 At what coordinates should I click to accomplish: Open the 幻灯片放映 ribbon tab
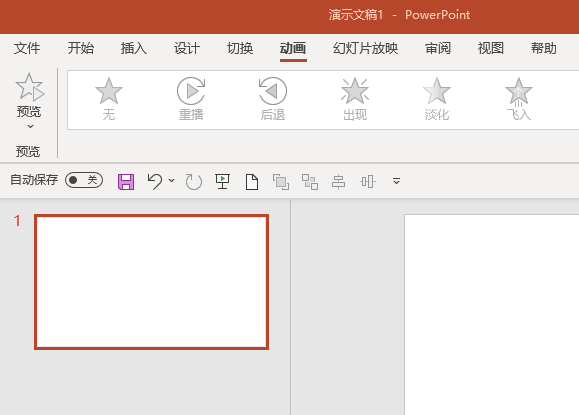pos(366,48)
